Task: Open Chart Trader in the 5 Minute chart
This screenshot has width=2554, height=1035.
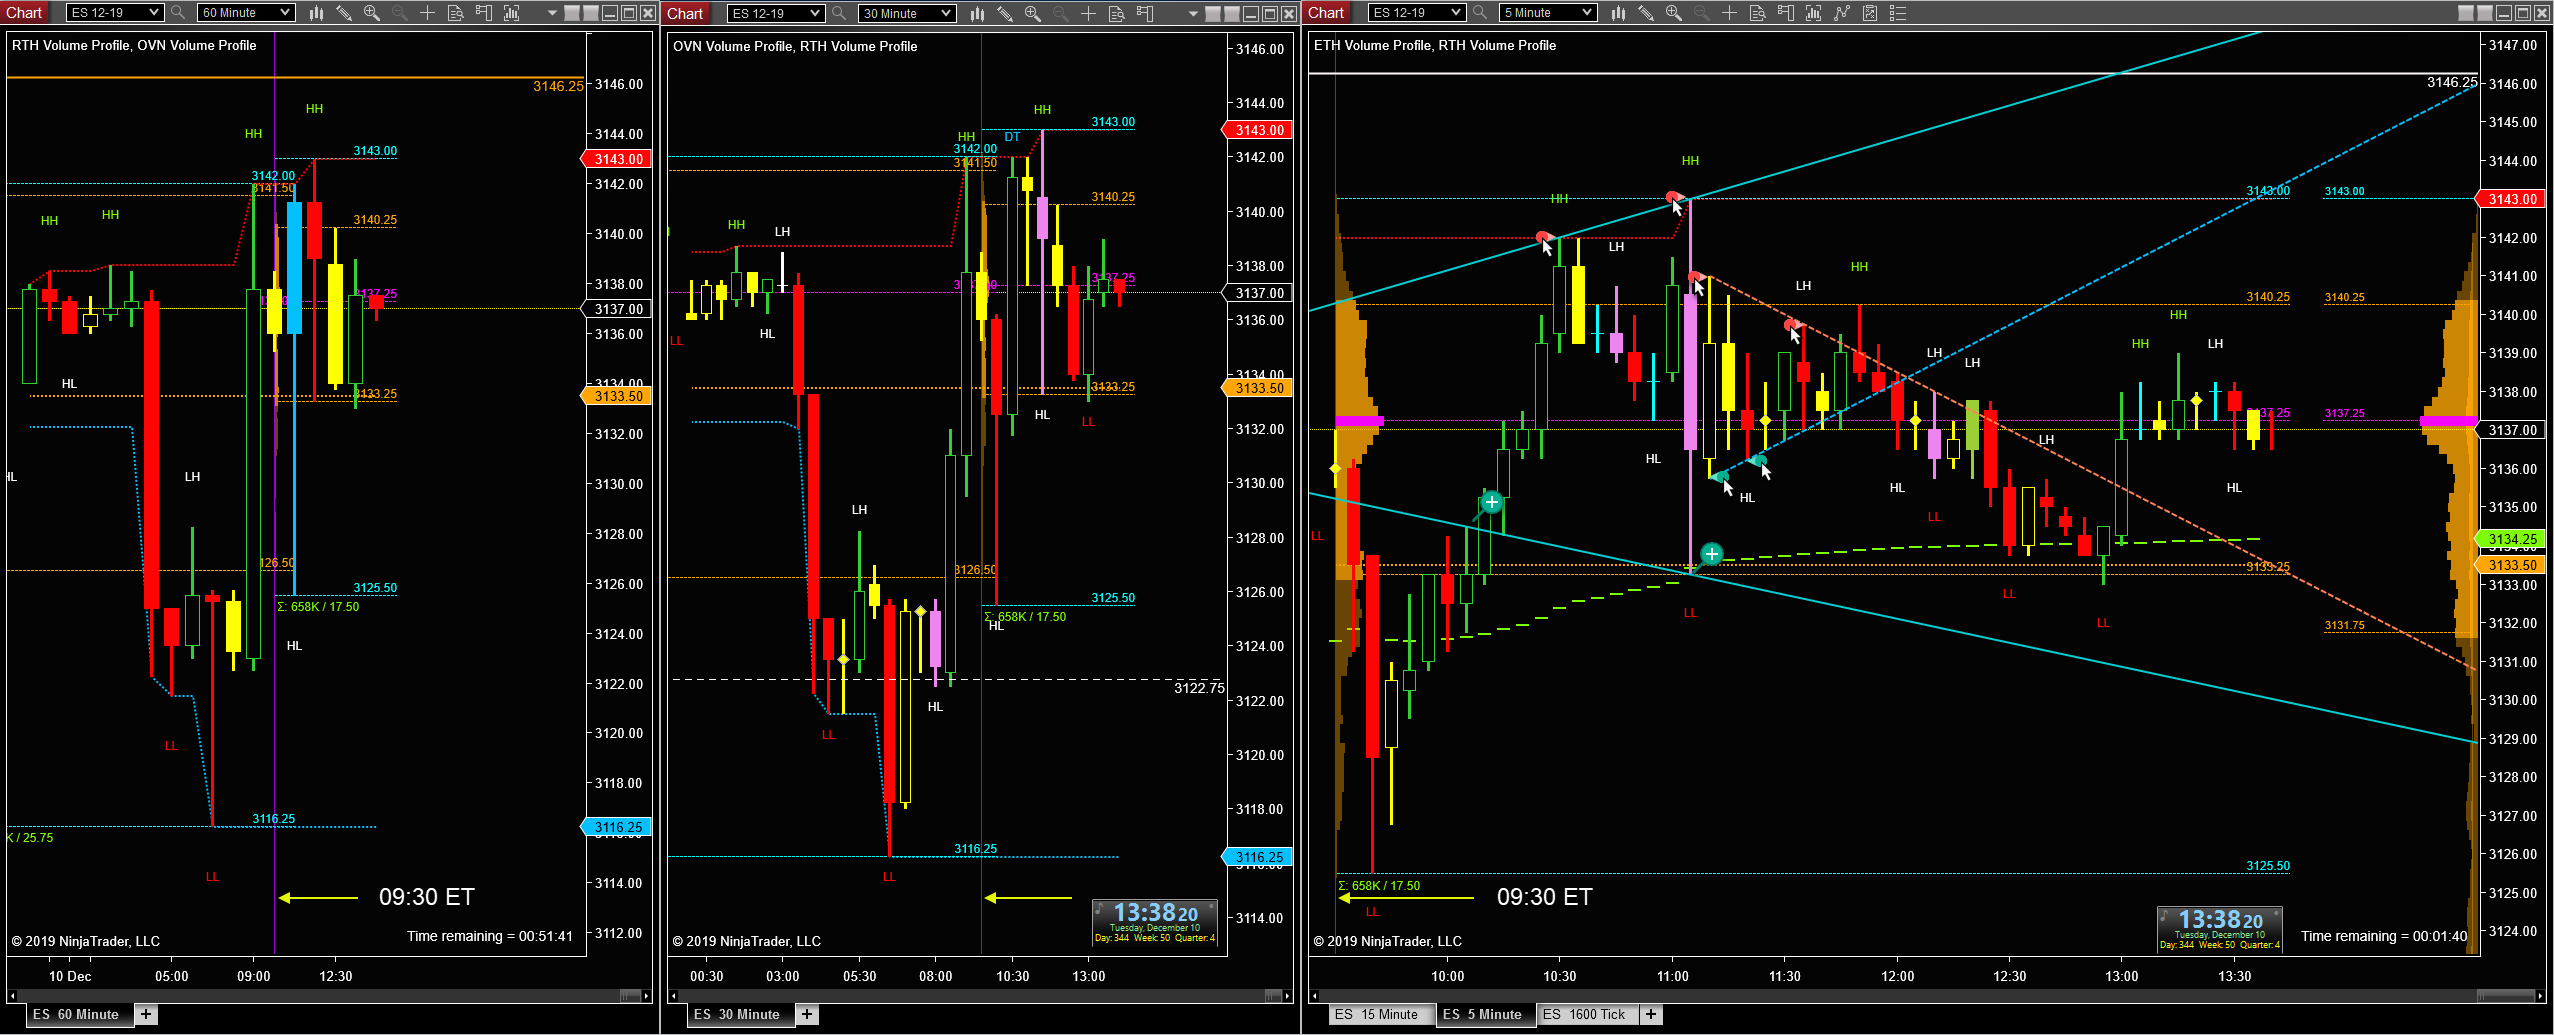Action: tap(1786, 13)
